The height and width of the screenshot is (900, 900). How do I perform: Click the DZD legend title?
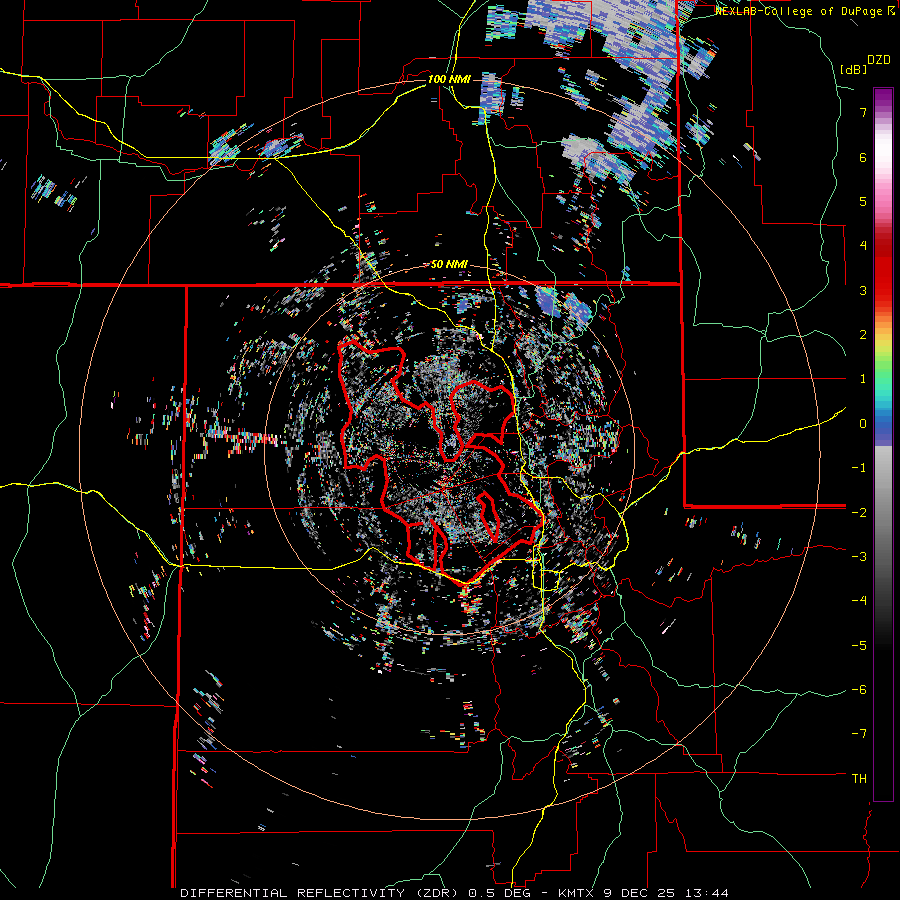(x=879, y=60)
